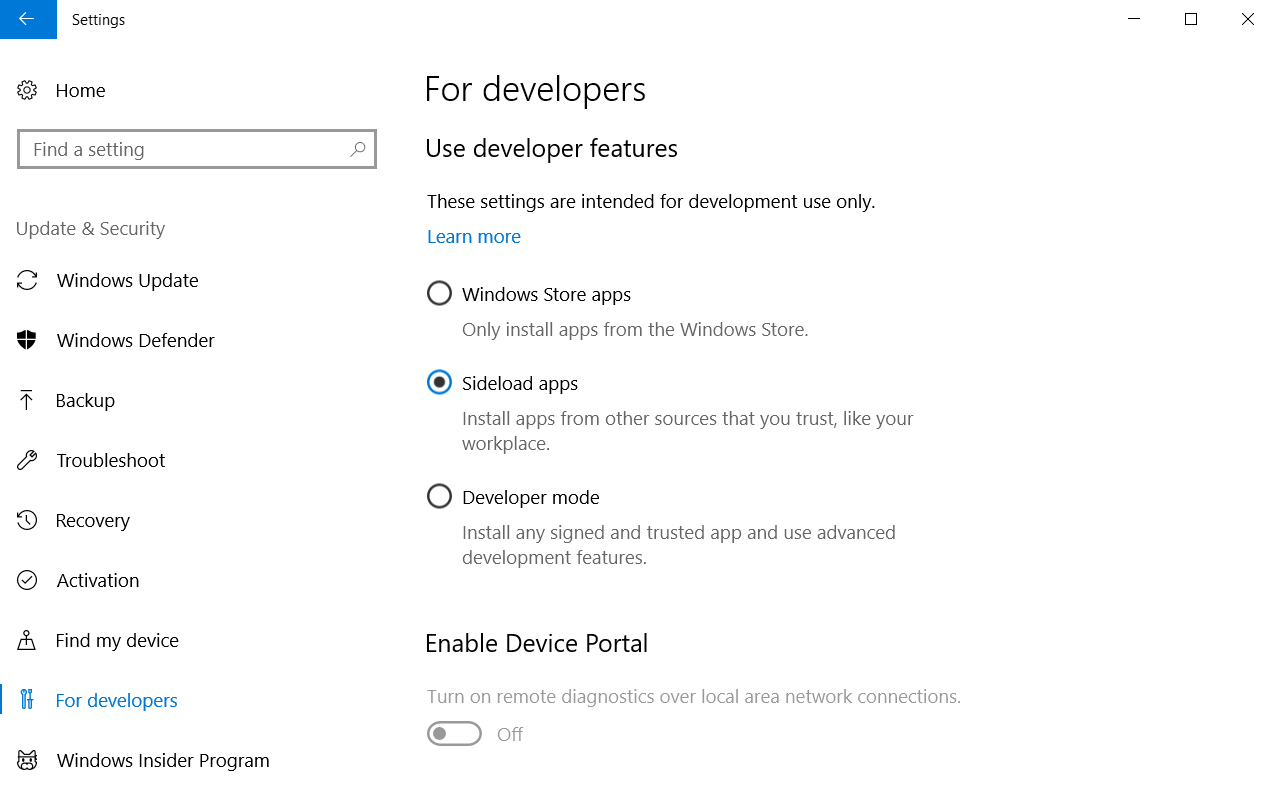This screenshot has width=1272, height=797.
Task: Click text 'Only install apps from the Windows Store.'
Action: pos(635,329)
